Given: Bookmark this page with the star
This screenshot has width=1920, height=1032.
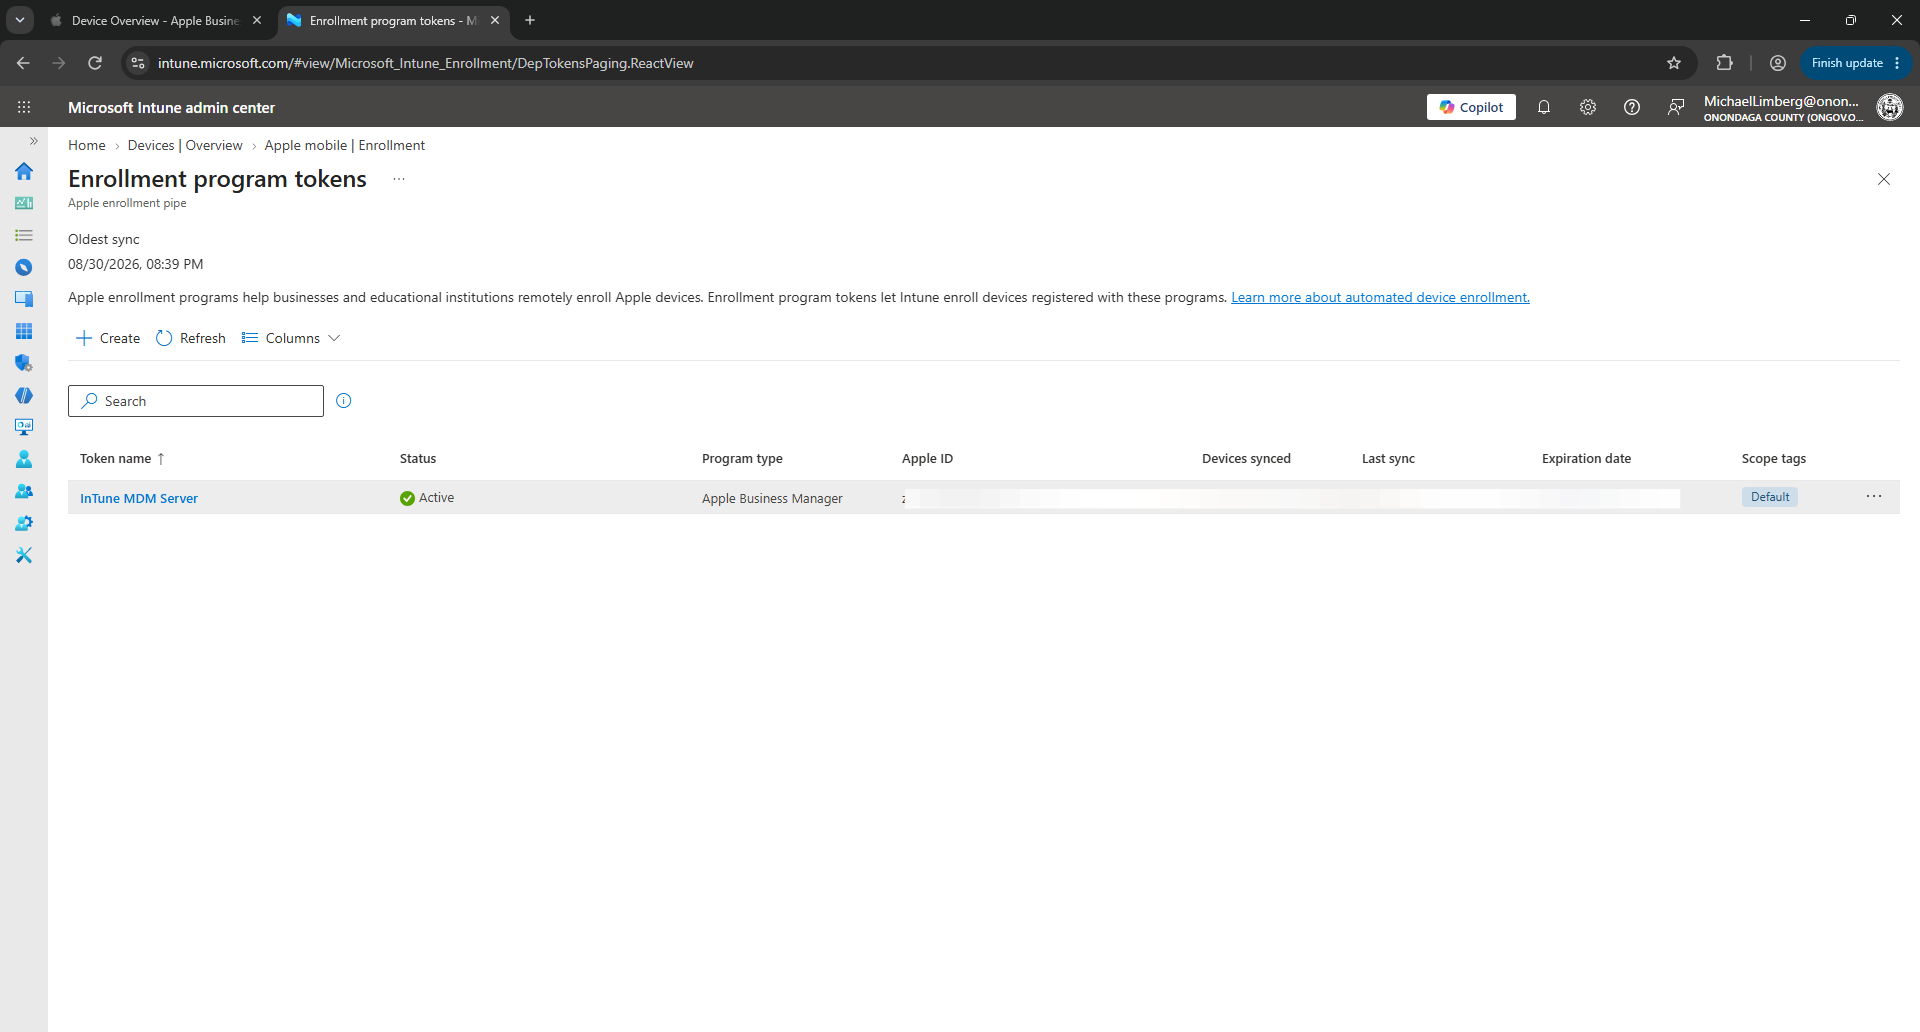Looking at the screenshot, I should click(x=1674, y=63).
